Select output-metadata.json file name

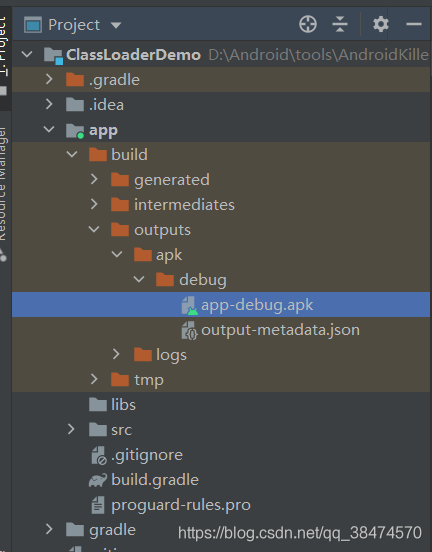point(281,330)
